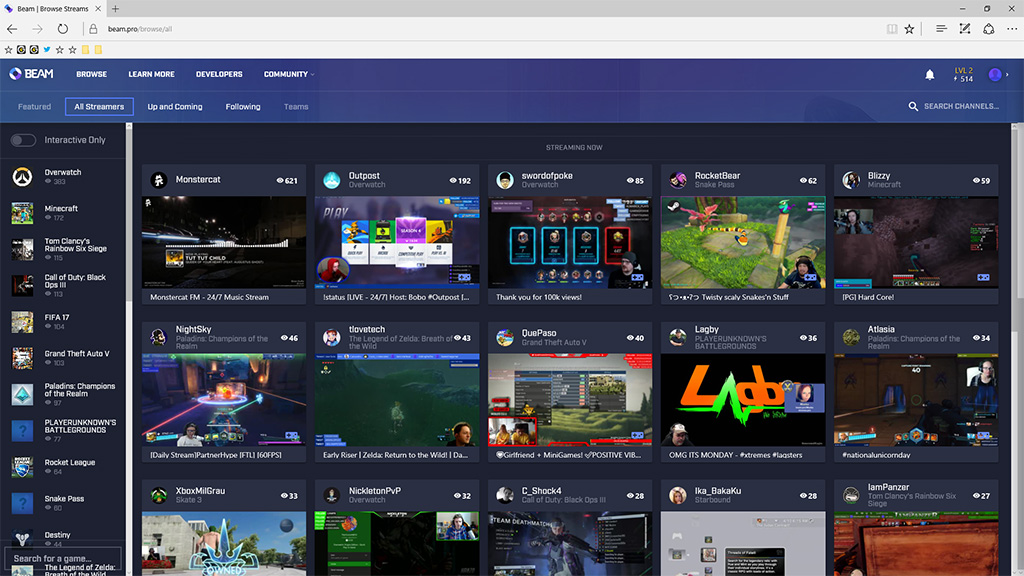
Task: Click the browser address bar
Action: [483, 29]
